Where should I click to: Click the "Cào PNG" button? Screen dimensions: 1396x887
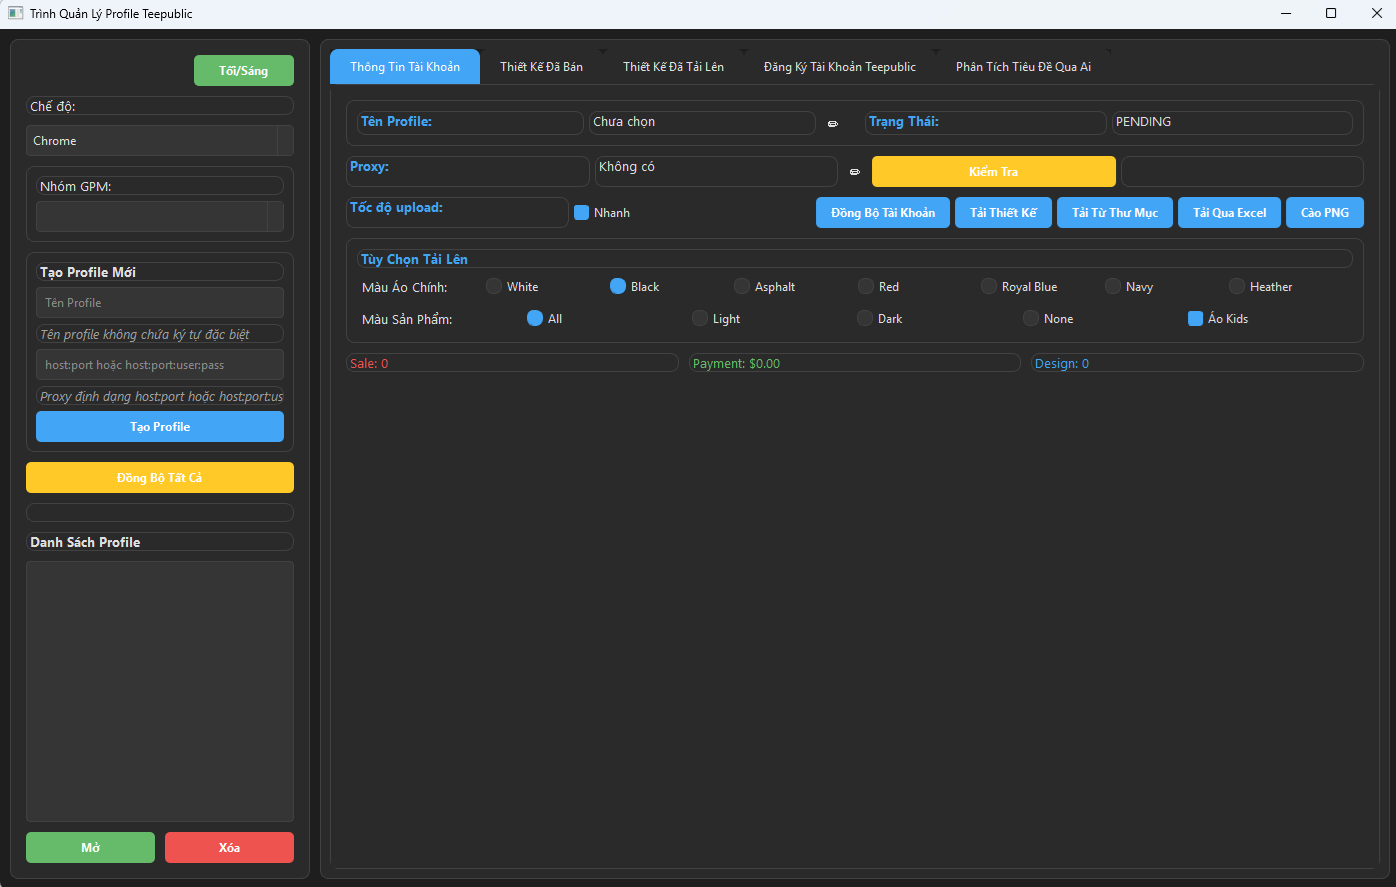tap(1324, 212)
